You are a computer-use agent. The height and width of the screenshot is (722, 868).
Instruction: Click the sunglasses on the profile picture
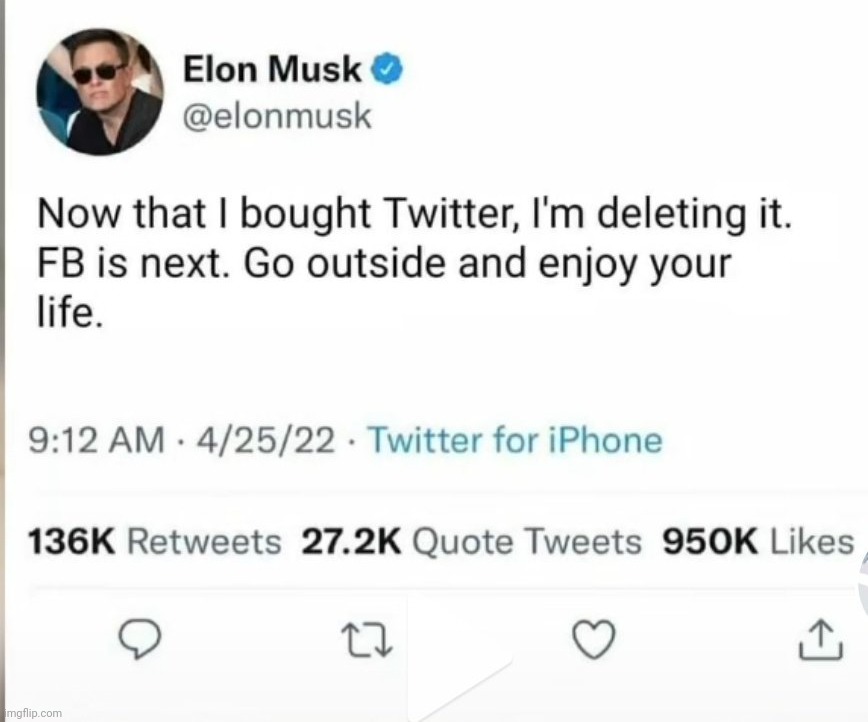pyautogui.click(x=100, y=72)
